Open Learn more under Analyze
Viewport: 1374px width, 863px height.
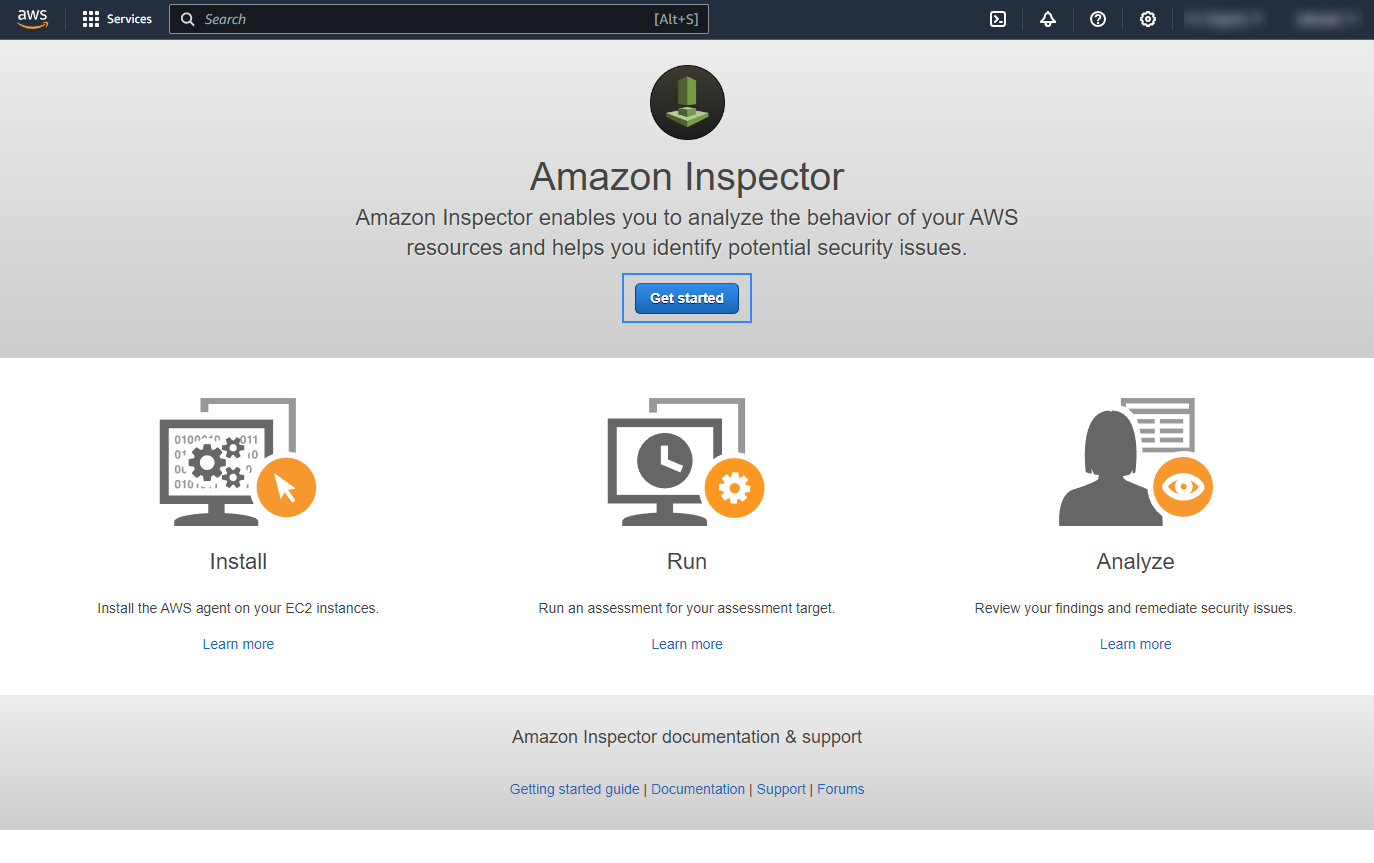point(1135,644)
